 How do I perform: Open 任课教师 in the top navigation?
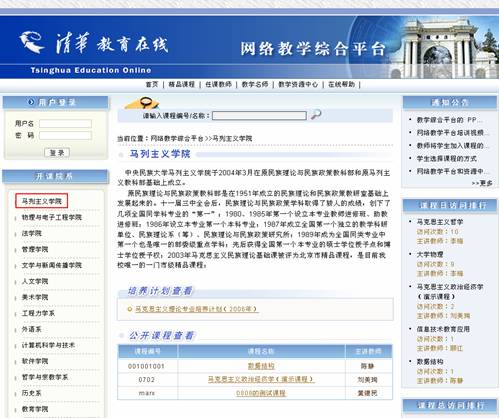click(218, 85)
